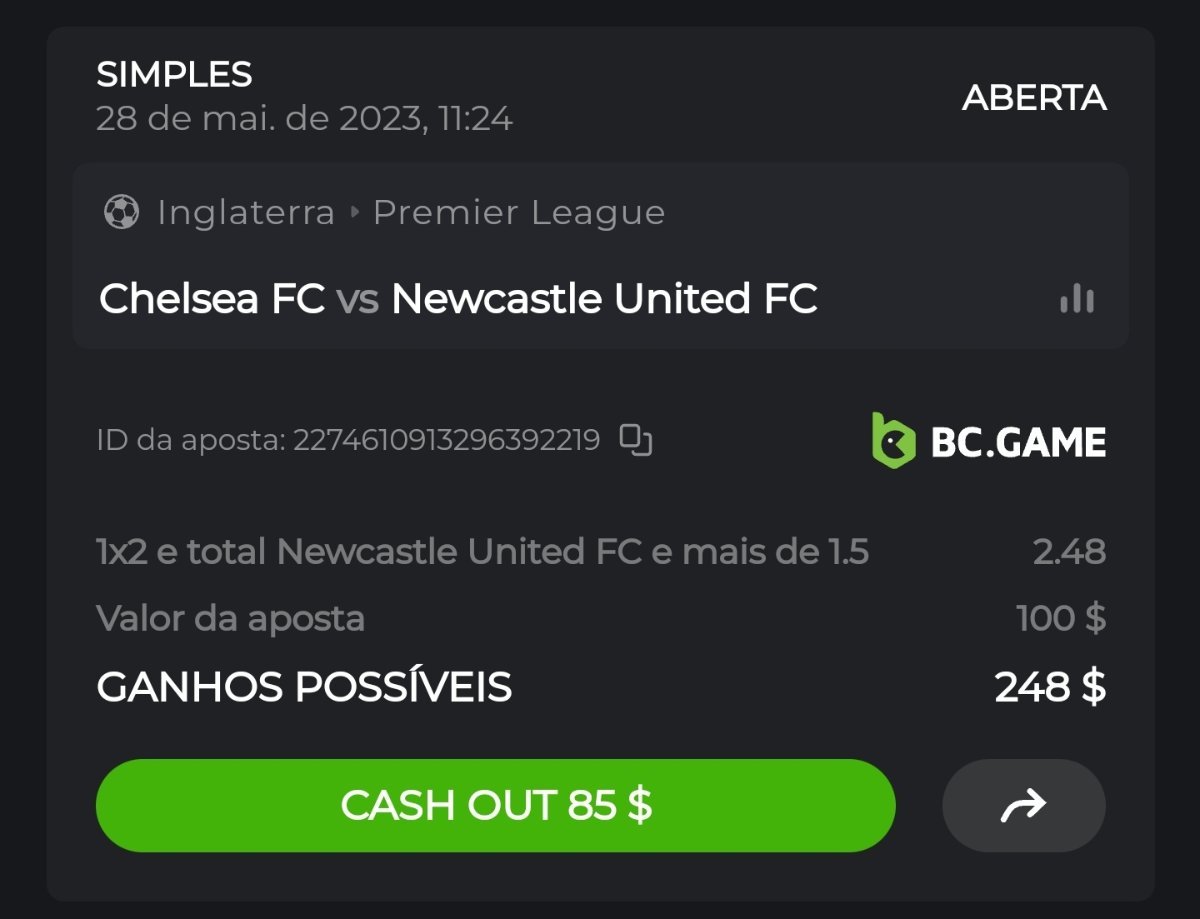The height and width of the screenshot is (919, 1200).
Task: Click the soccer ball sport icon
Action: 121,212
